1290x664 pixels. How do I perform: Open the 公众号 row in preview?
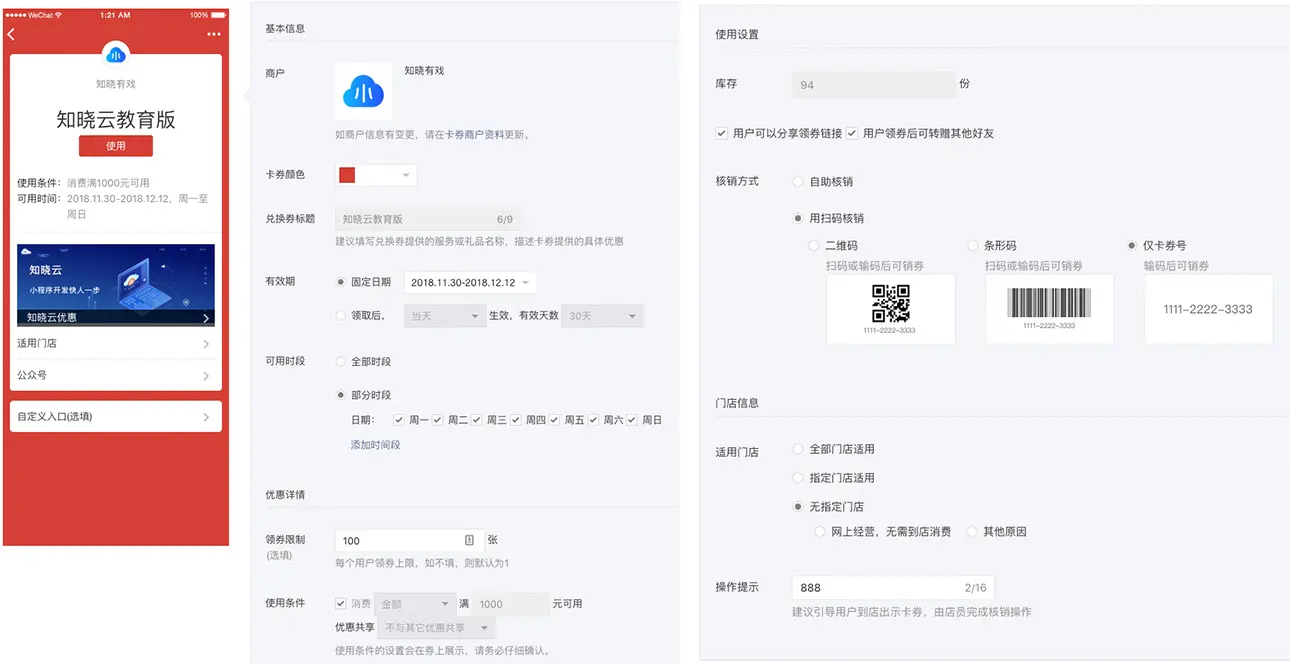[x=116, y=375]
